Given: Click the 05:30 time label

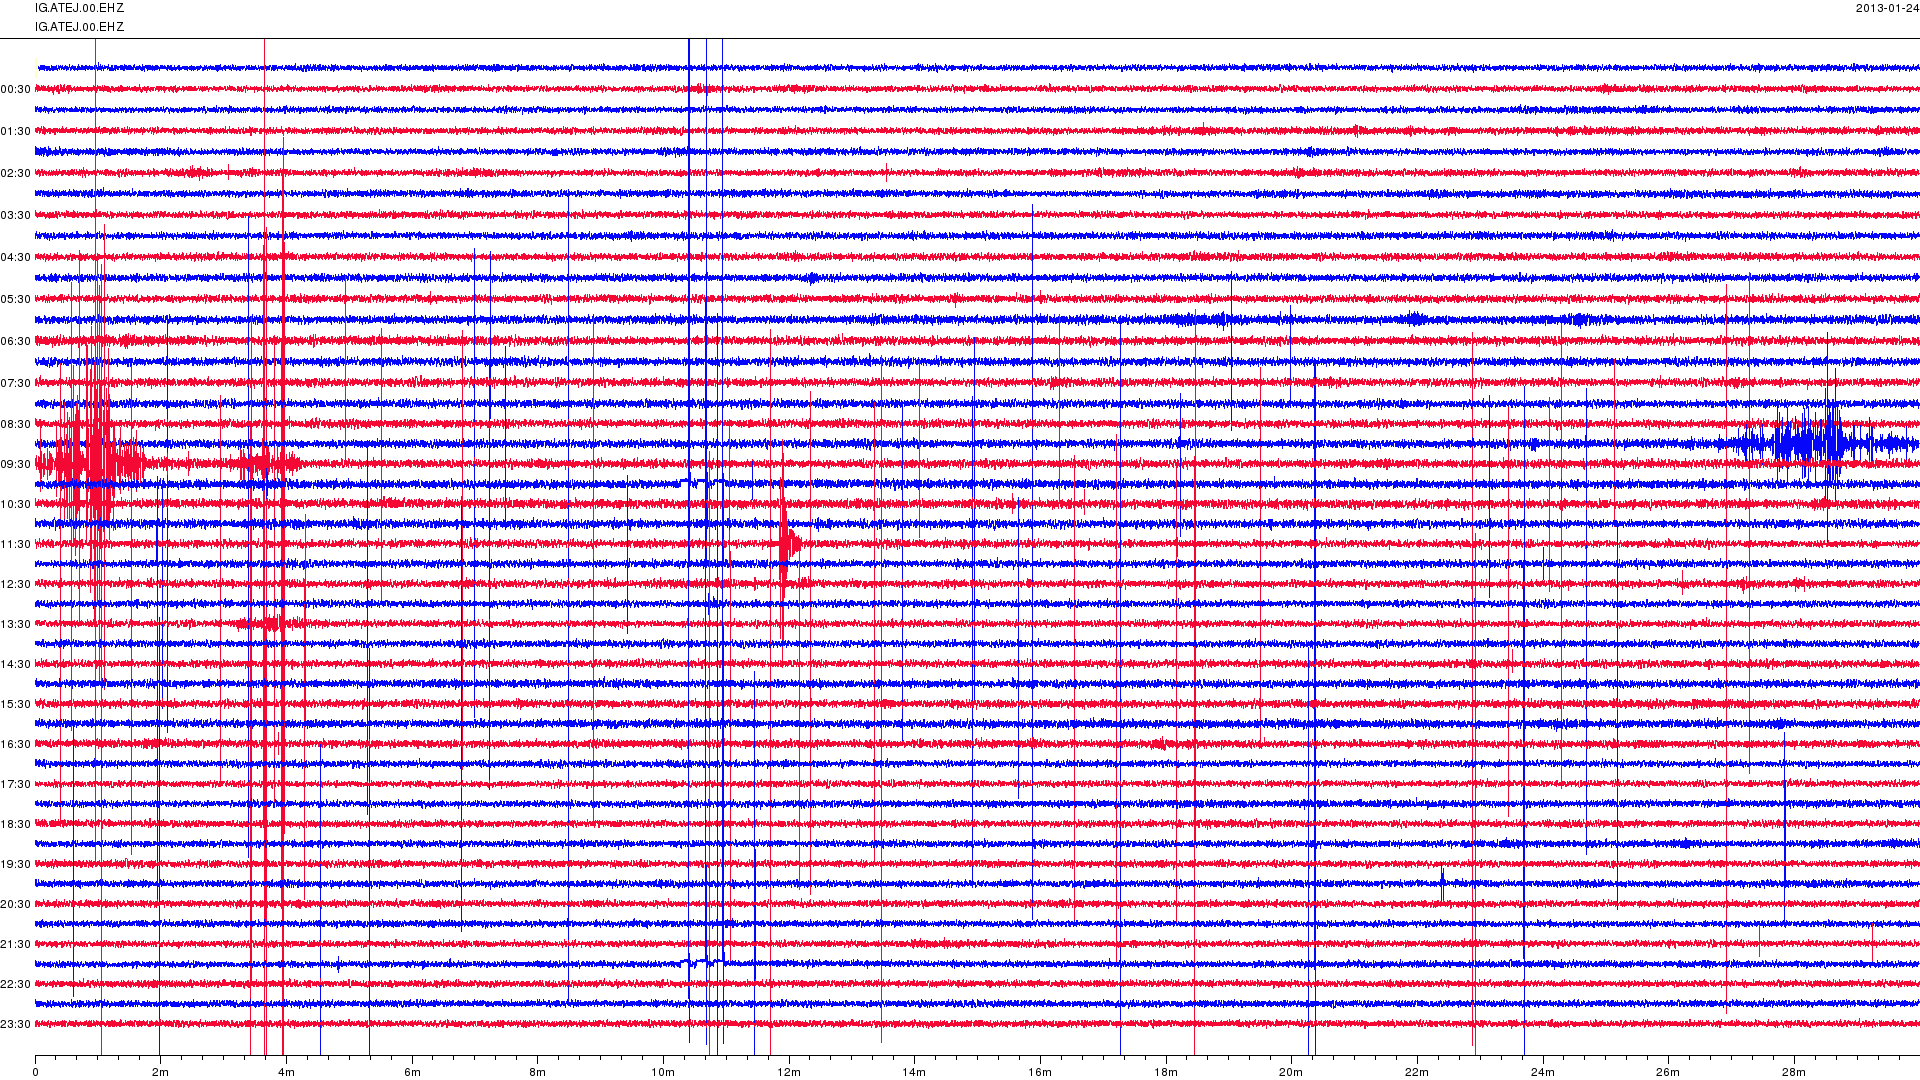Looking at the screenshot, I should [x=15, y=300].
